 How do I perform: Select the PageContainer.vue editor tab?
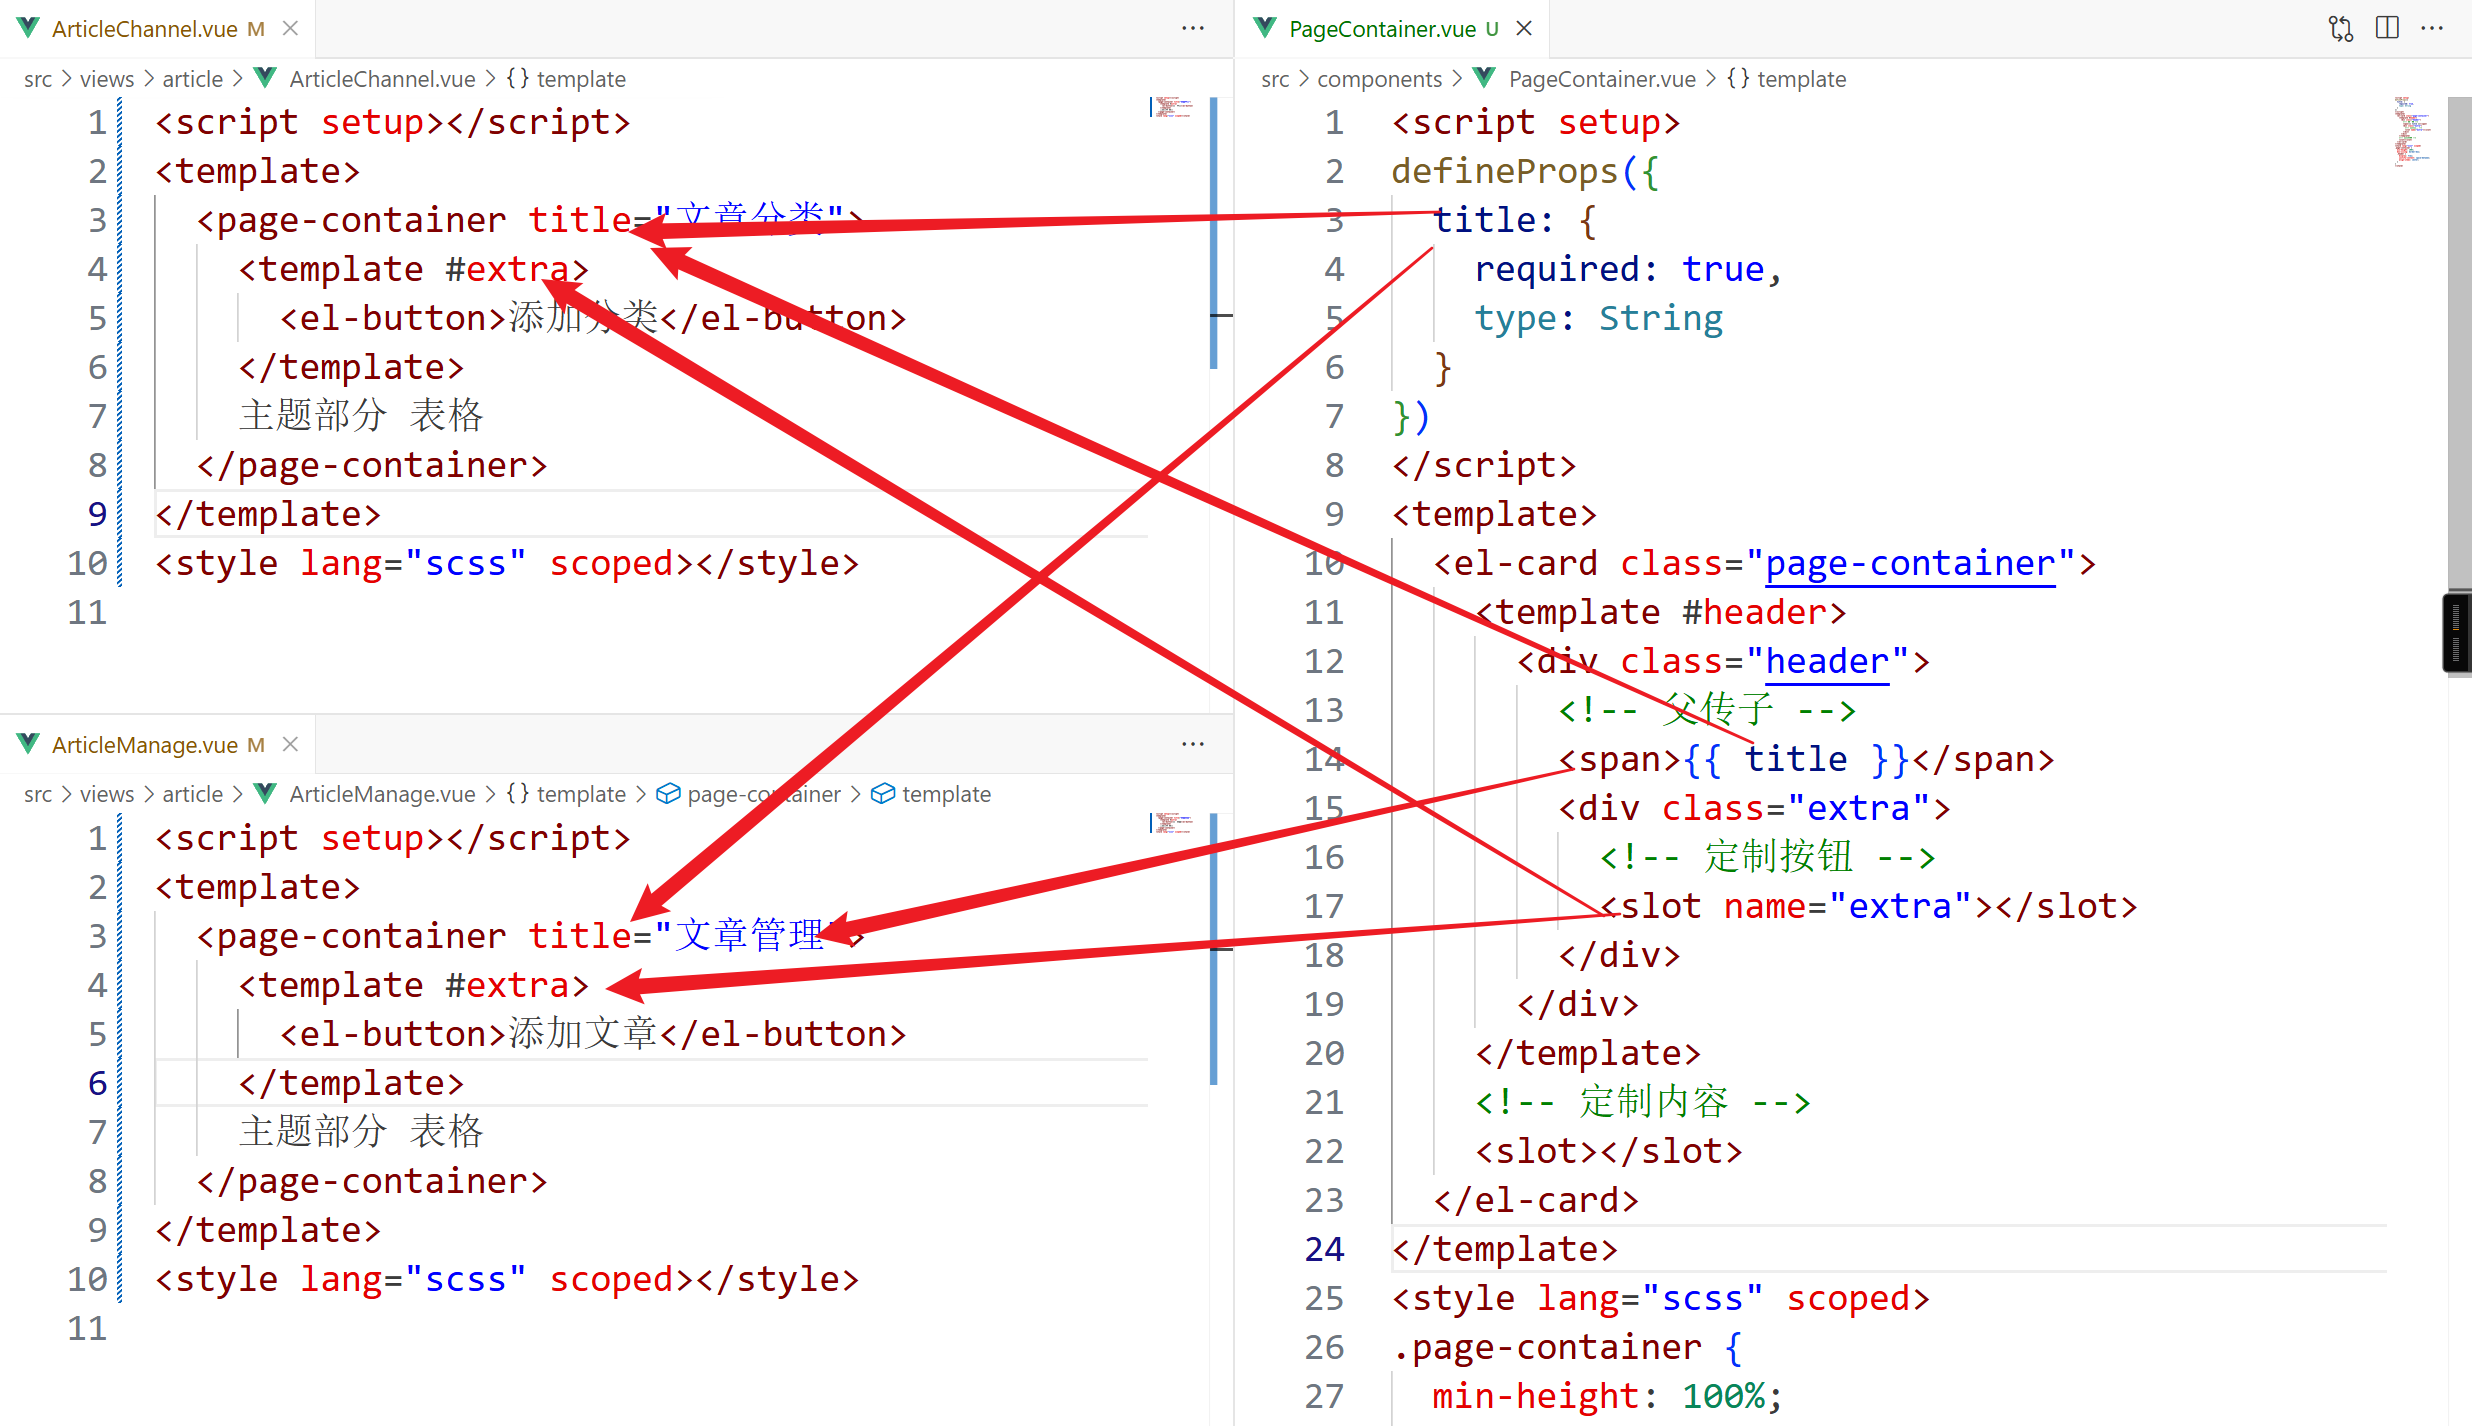coord(1382,29)
